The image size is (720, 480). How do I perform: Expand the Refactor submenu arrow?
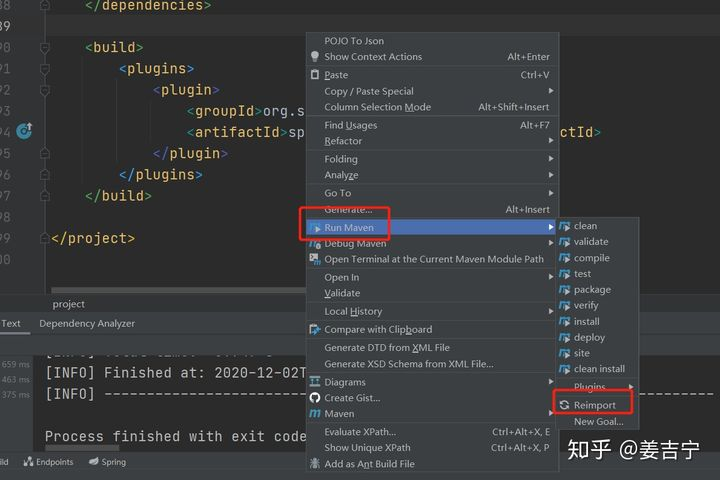click(551, 141)
